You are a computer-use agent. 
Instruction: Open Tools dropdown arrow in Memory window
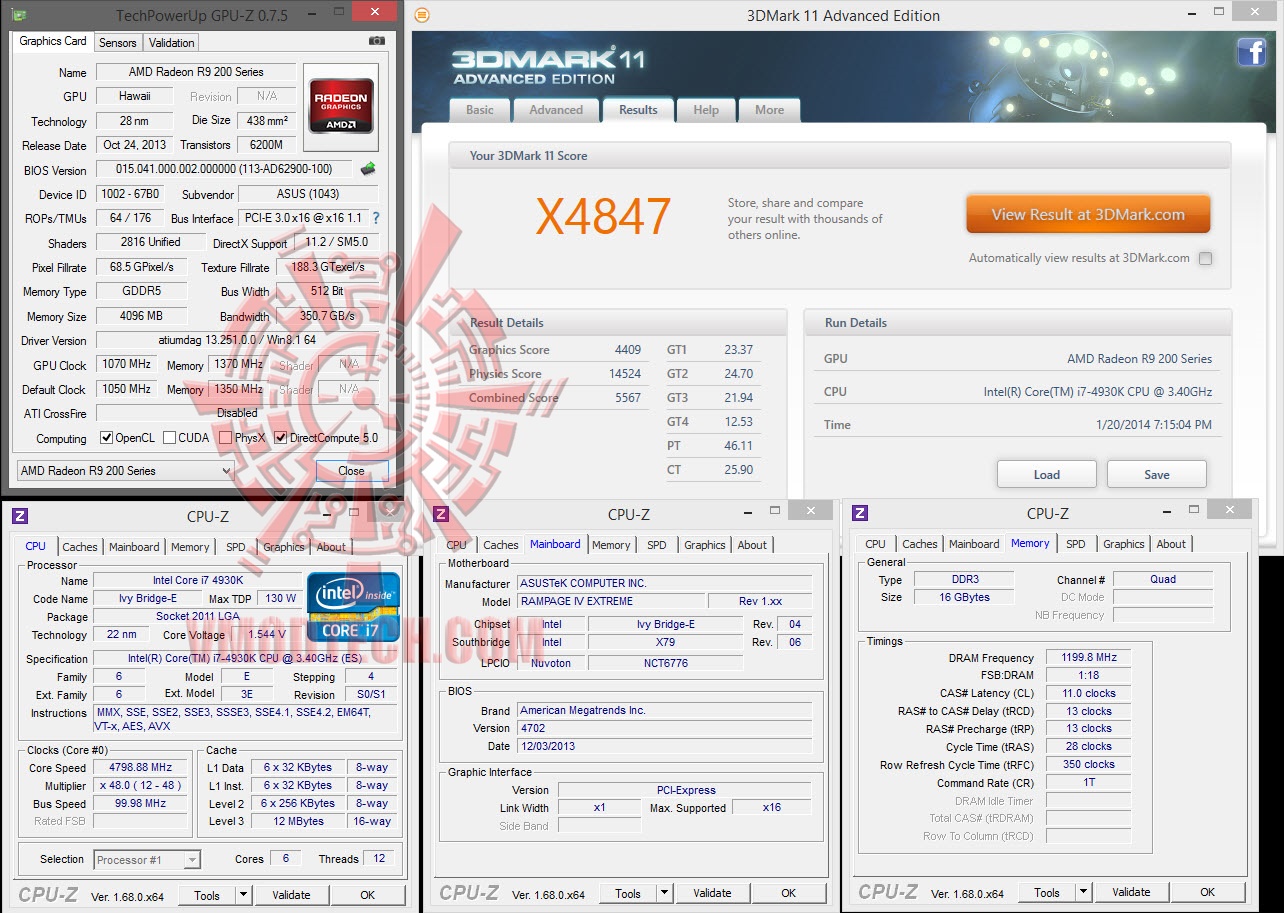coord(1084,892)
